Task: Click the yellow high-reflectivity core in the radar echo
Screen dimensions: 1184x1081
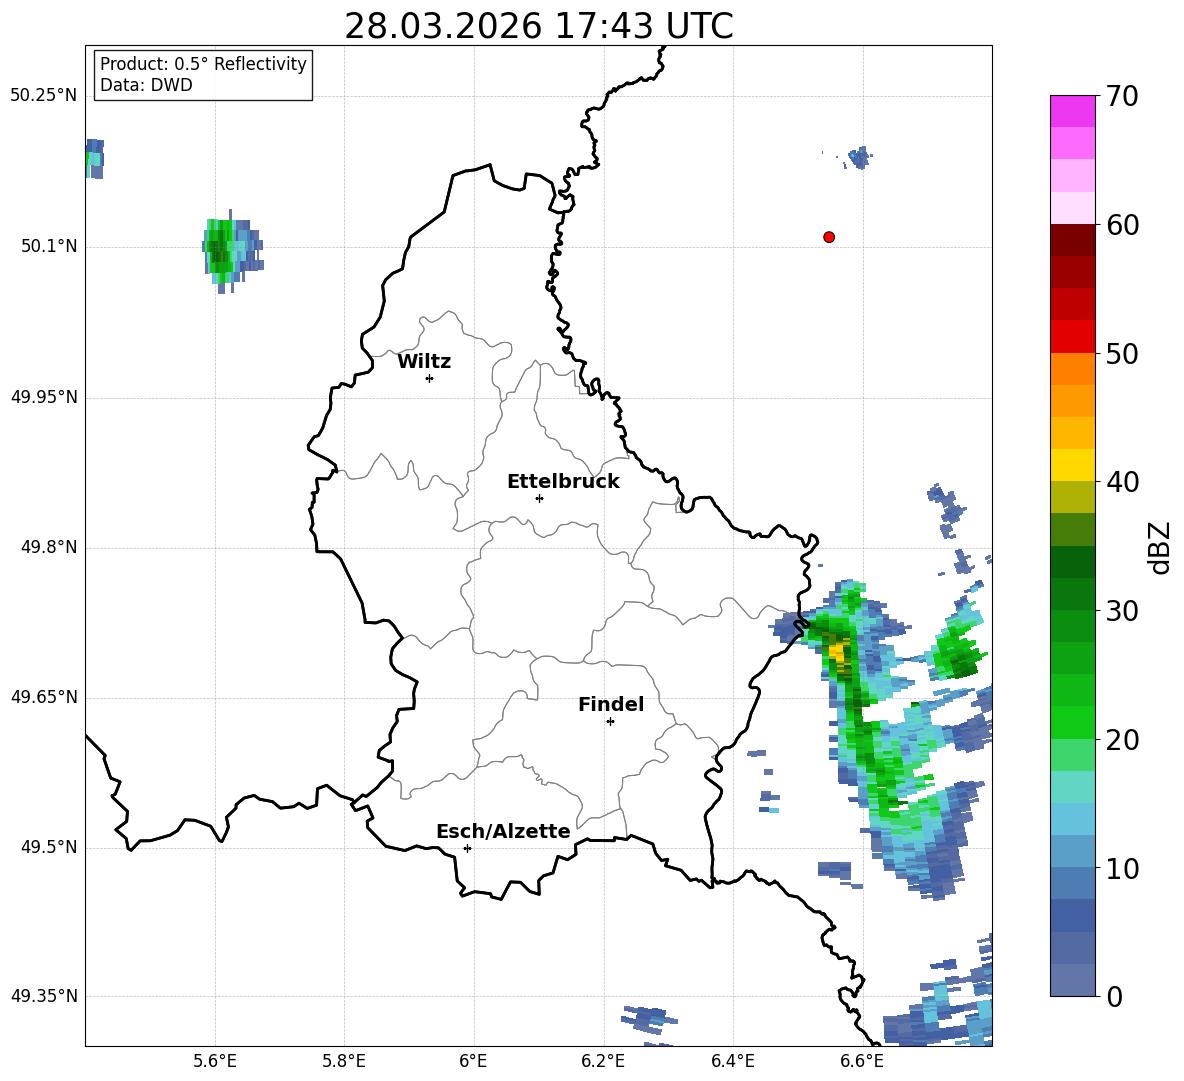Action: pyautogui.click(x=838, y=651)
